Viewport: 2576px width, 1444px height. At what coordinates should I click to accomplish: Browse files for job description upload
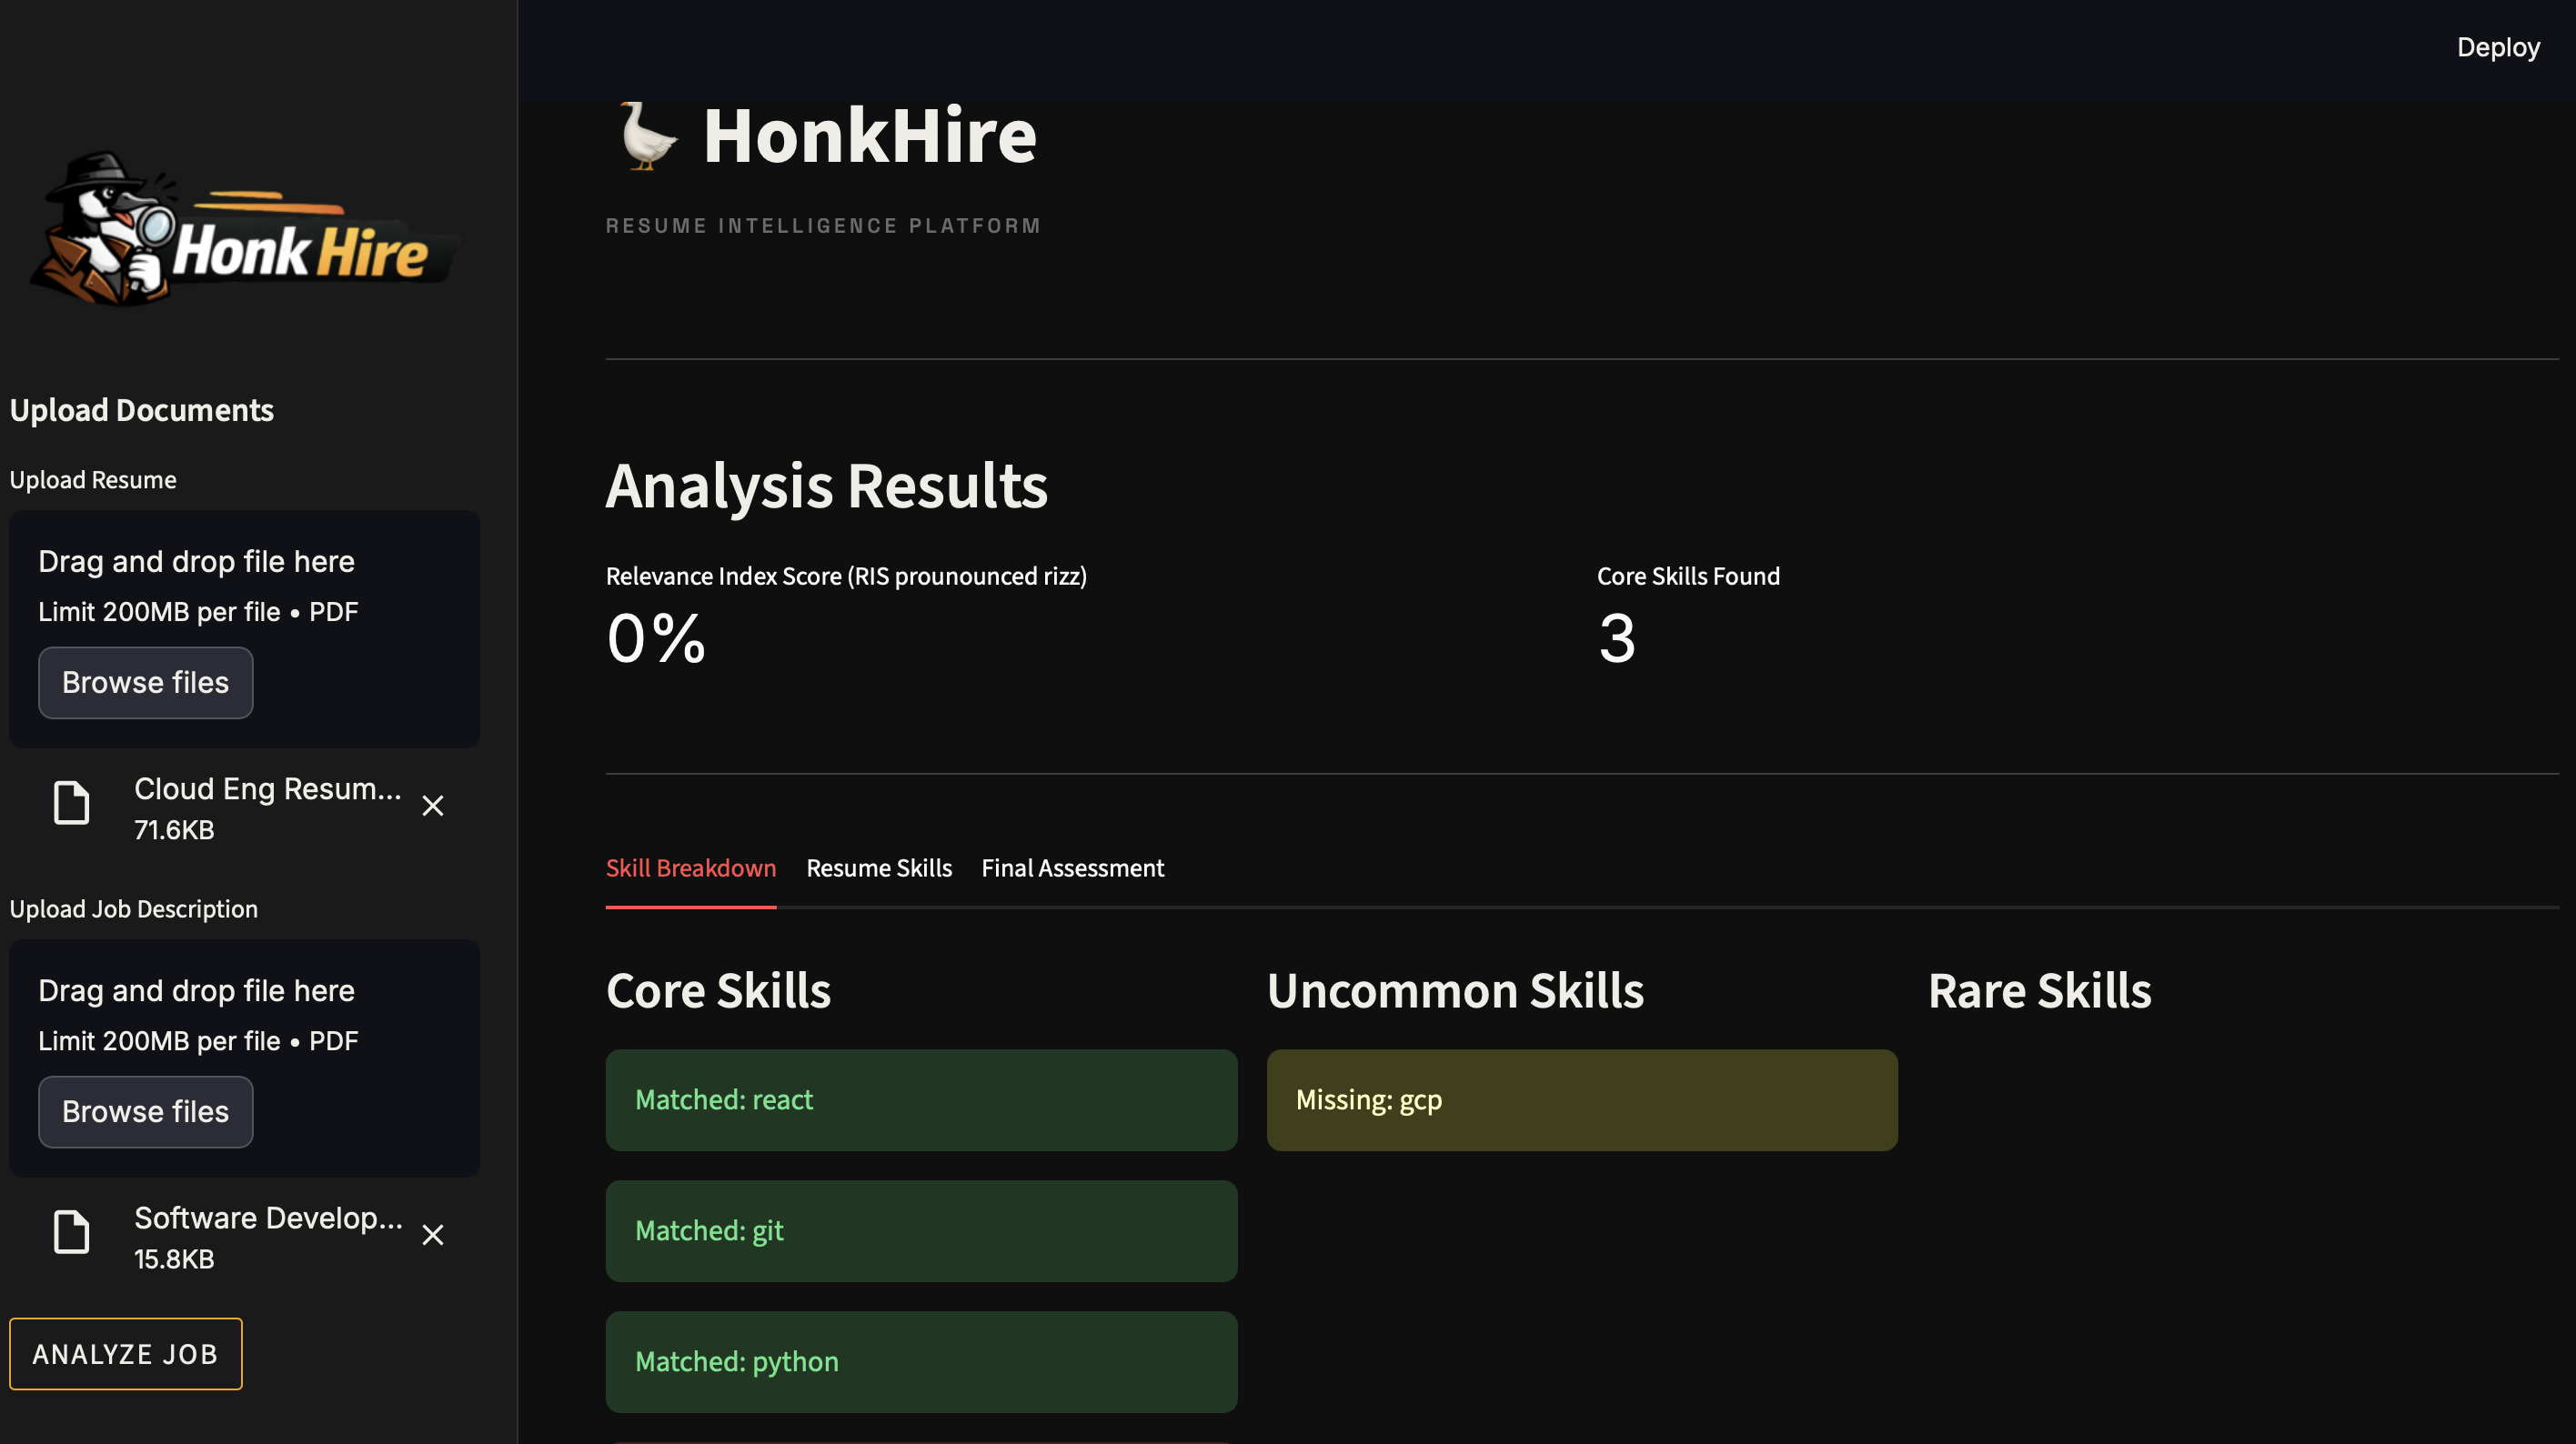pos(146,1112)
